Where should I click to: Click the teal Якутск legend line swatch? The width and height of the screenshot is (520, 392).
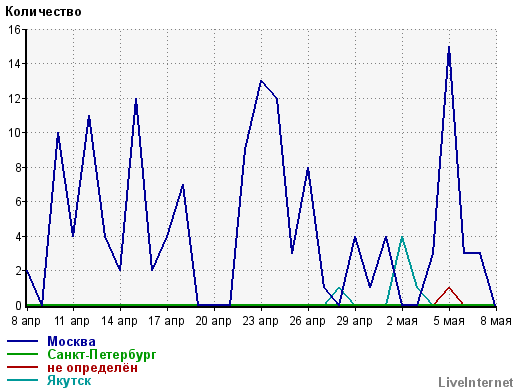tap(23, 380)
